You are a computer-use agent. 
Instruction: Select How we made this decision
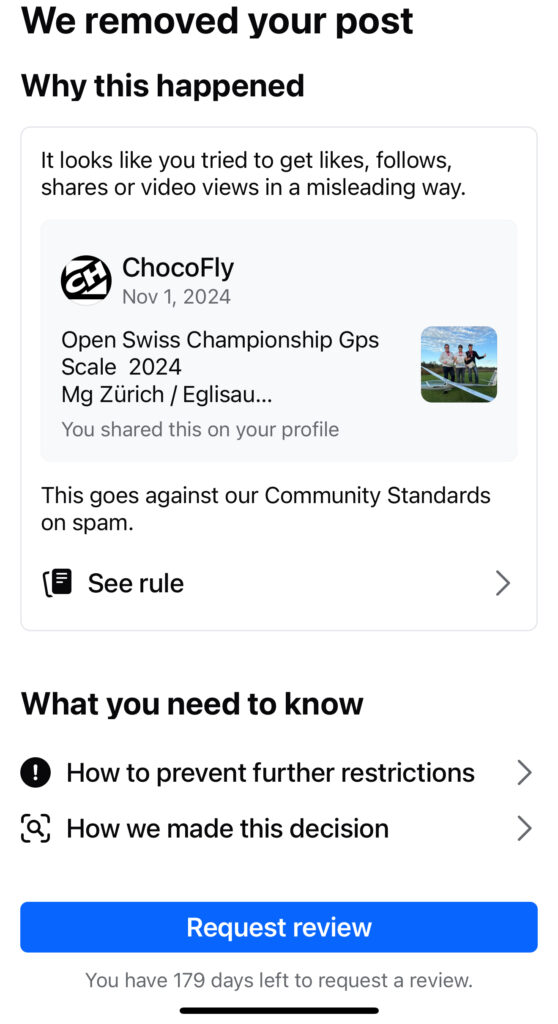(x=278, y=828)
